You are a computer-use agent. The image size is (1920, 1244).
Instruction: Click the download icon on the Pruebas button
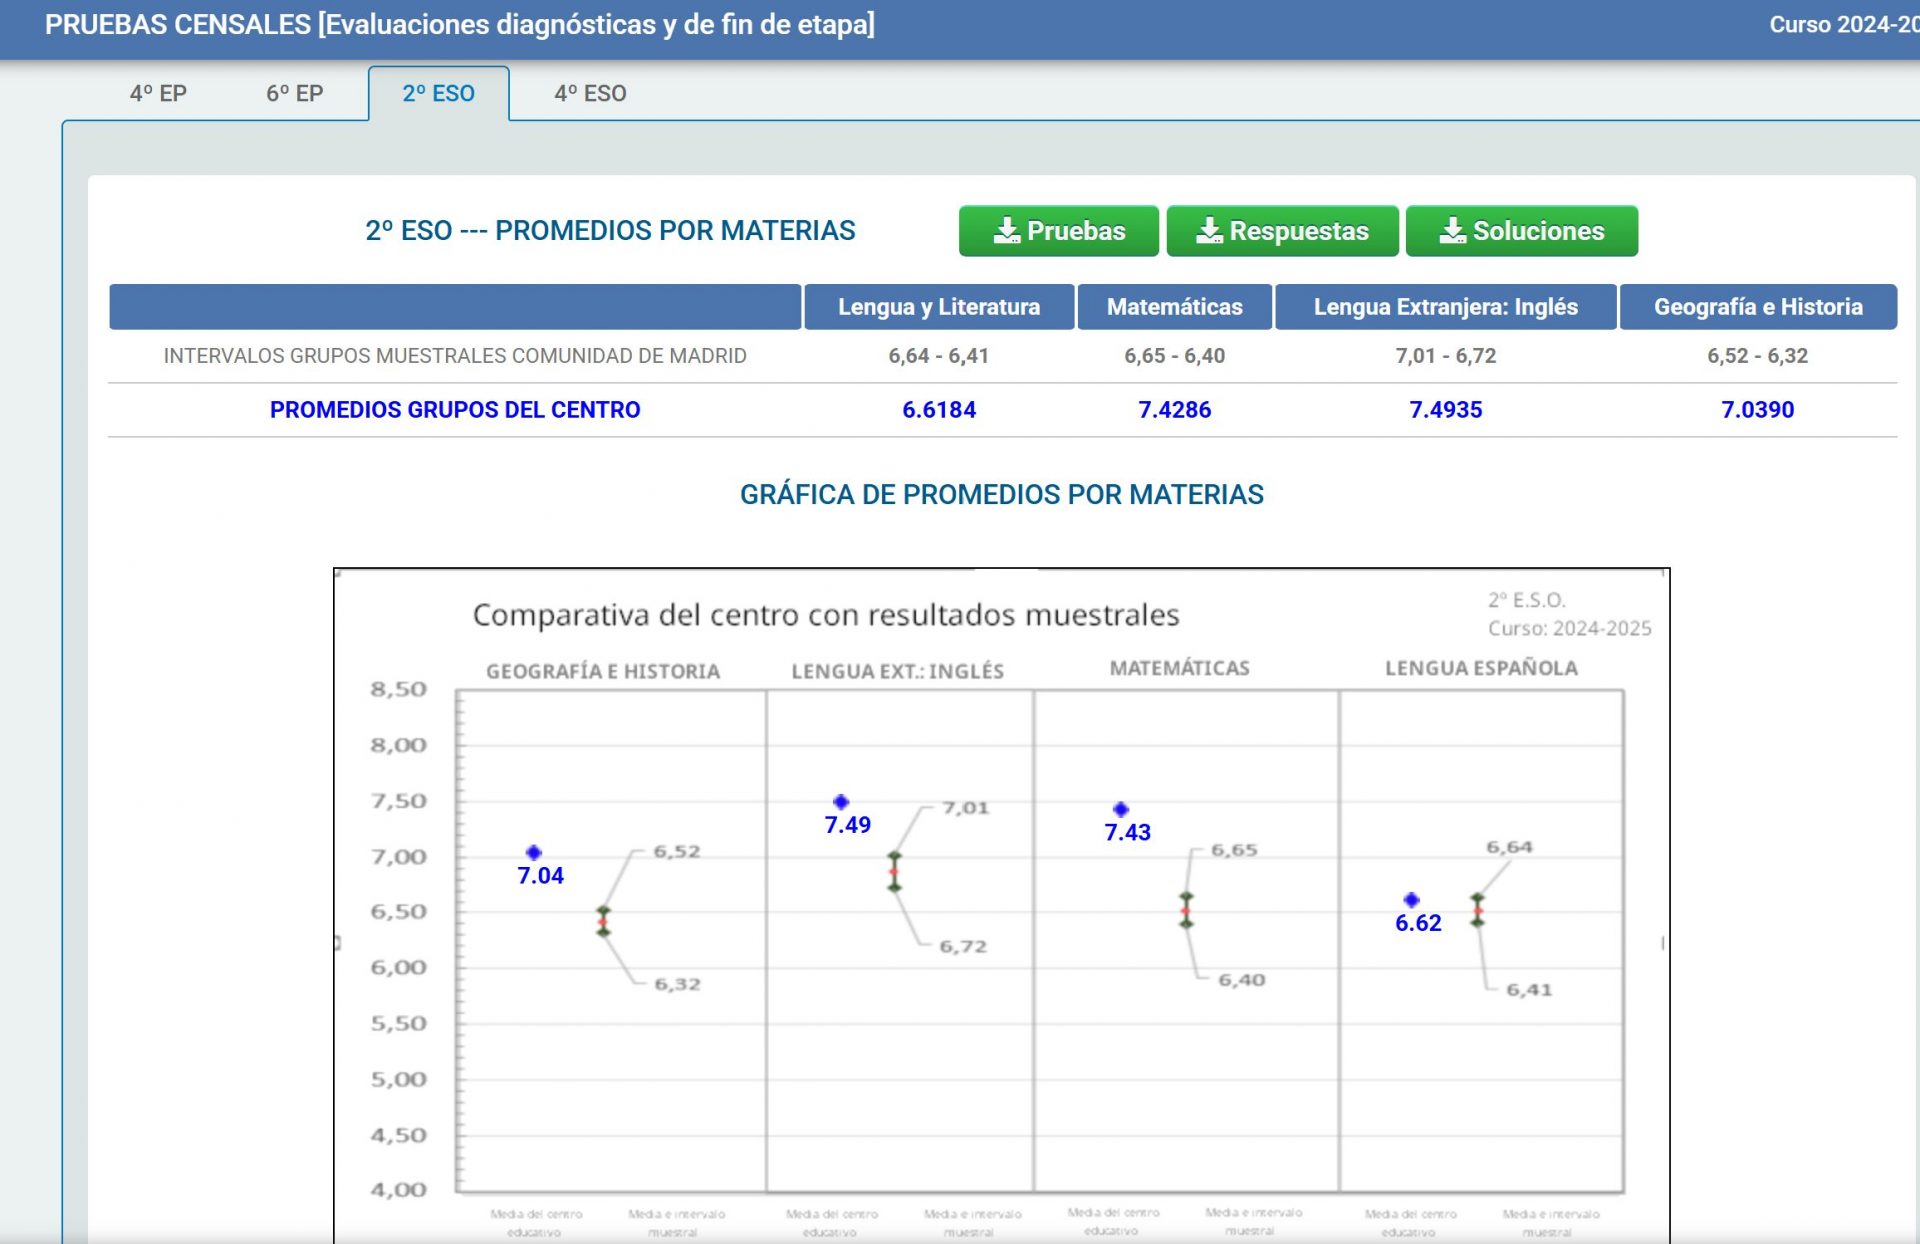pyautogui.click(x=1010, y=230)
